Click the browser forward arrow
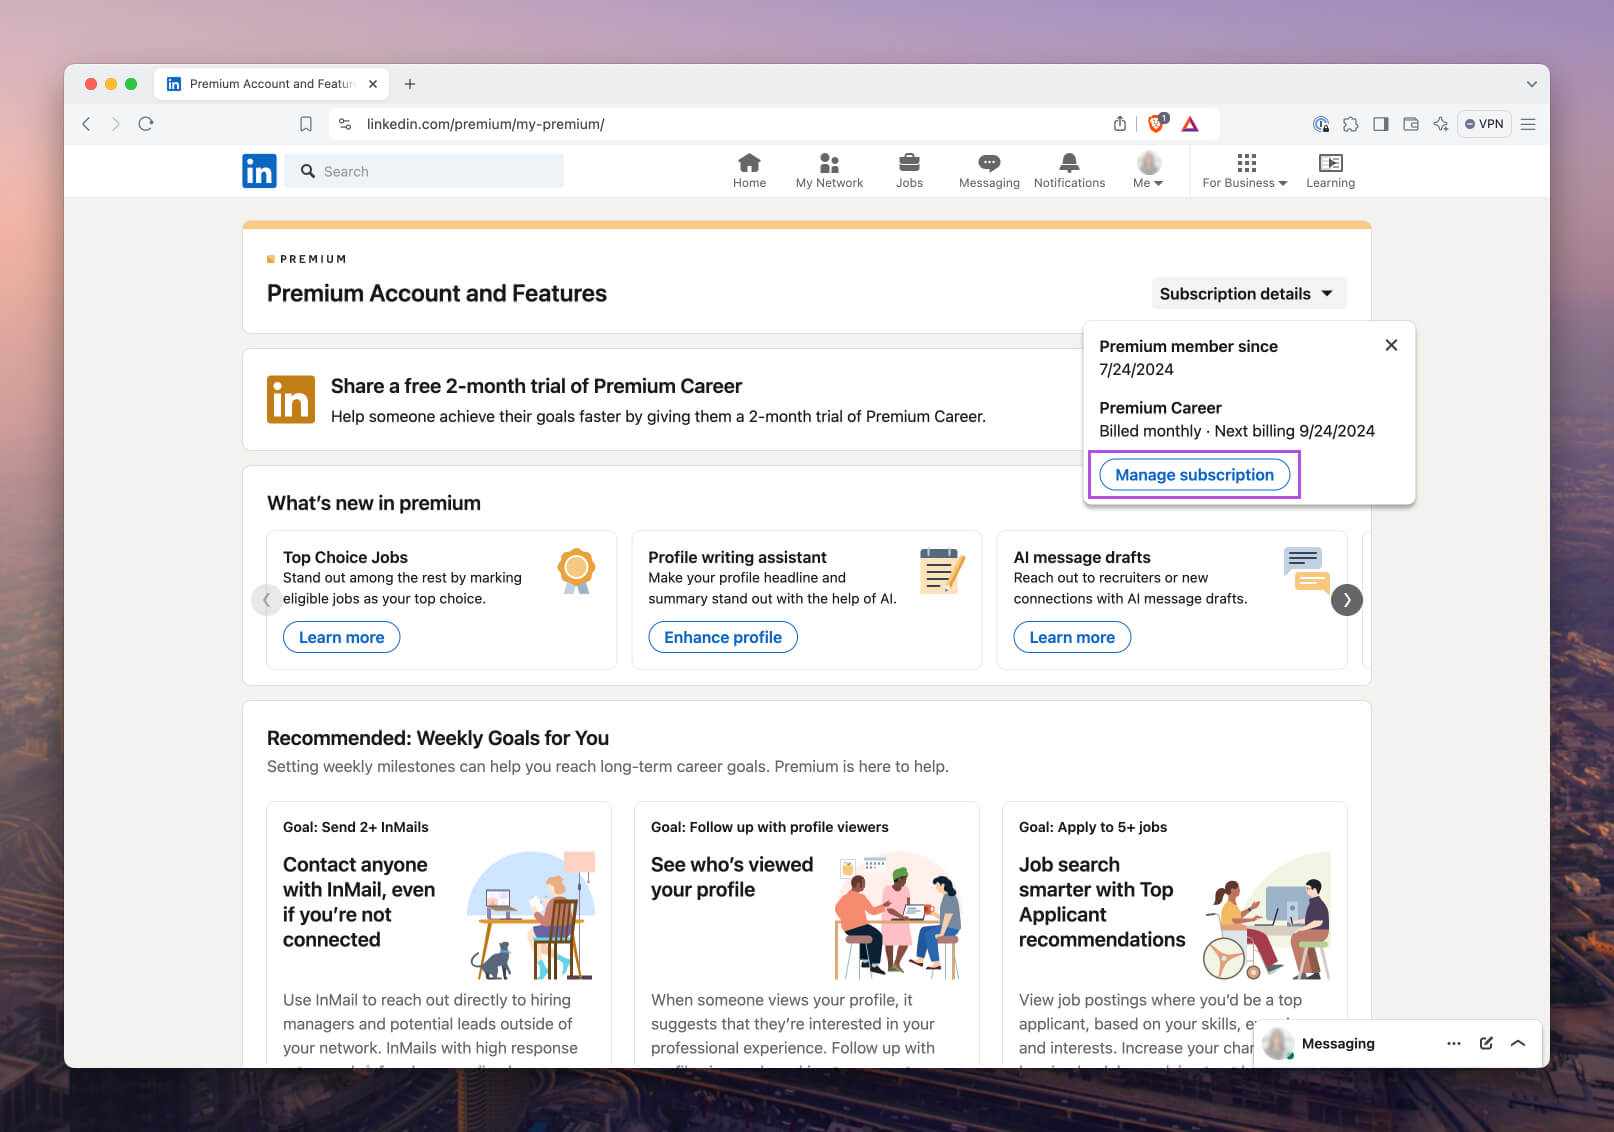 [x=116, y=124]
